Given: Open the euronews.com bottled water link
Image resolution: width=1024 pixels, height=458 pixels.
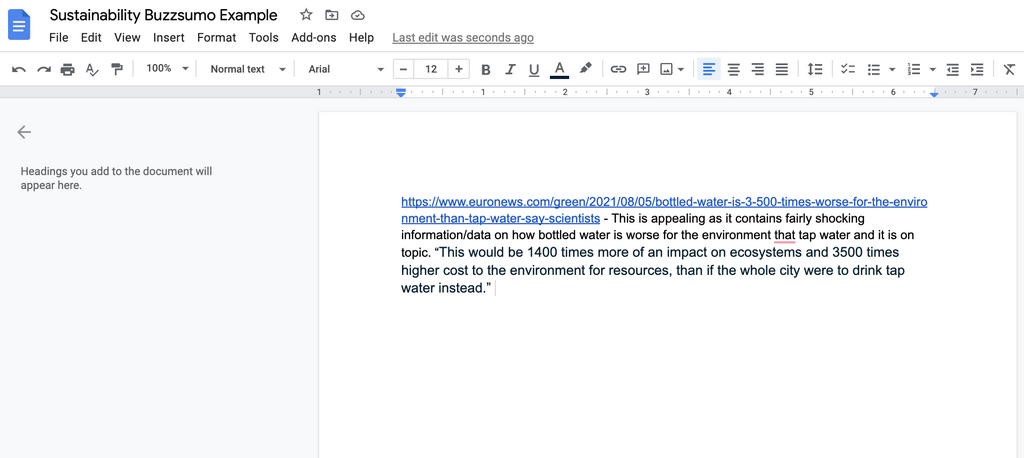Looking at the screenshot, I should tap(663, 202).
